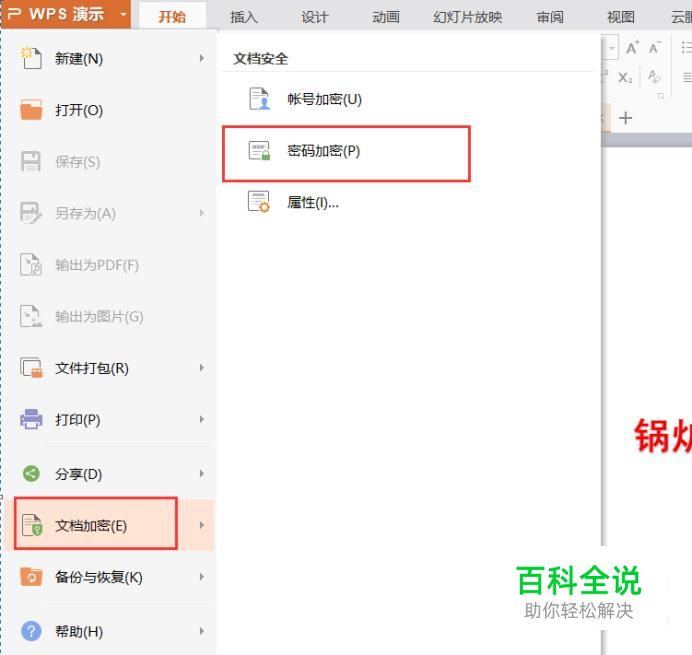Click the Account encryption icon
This screenshot has width=692, height=655.
coord(260,99)
